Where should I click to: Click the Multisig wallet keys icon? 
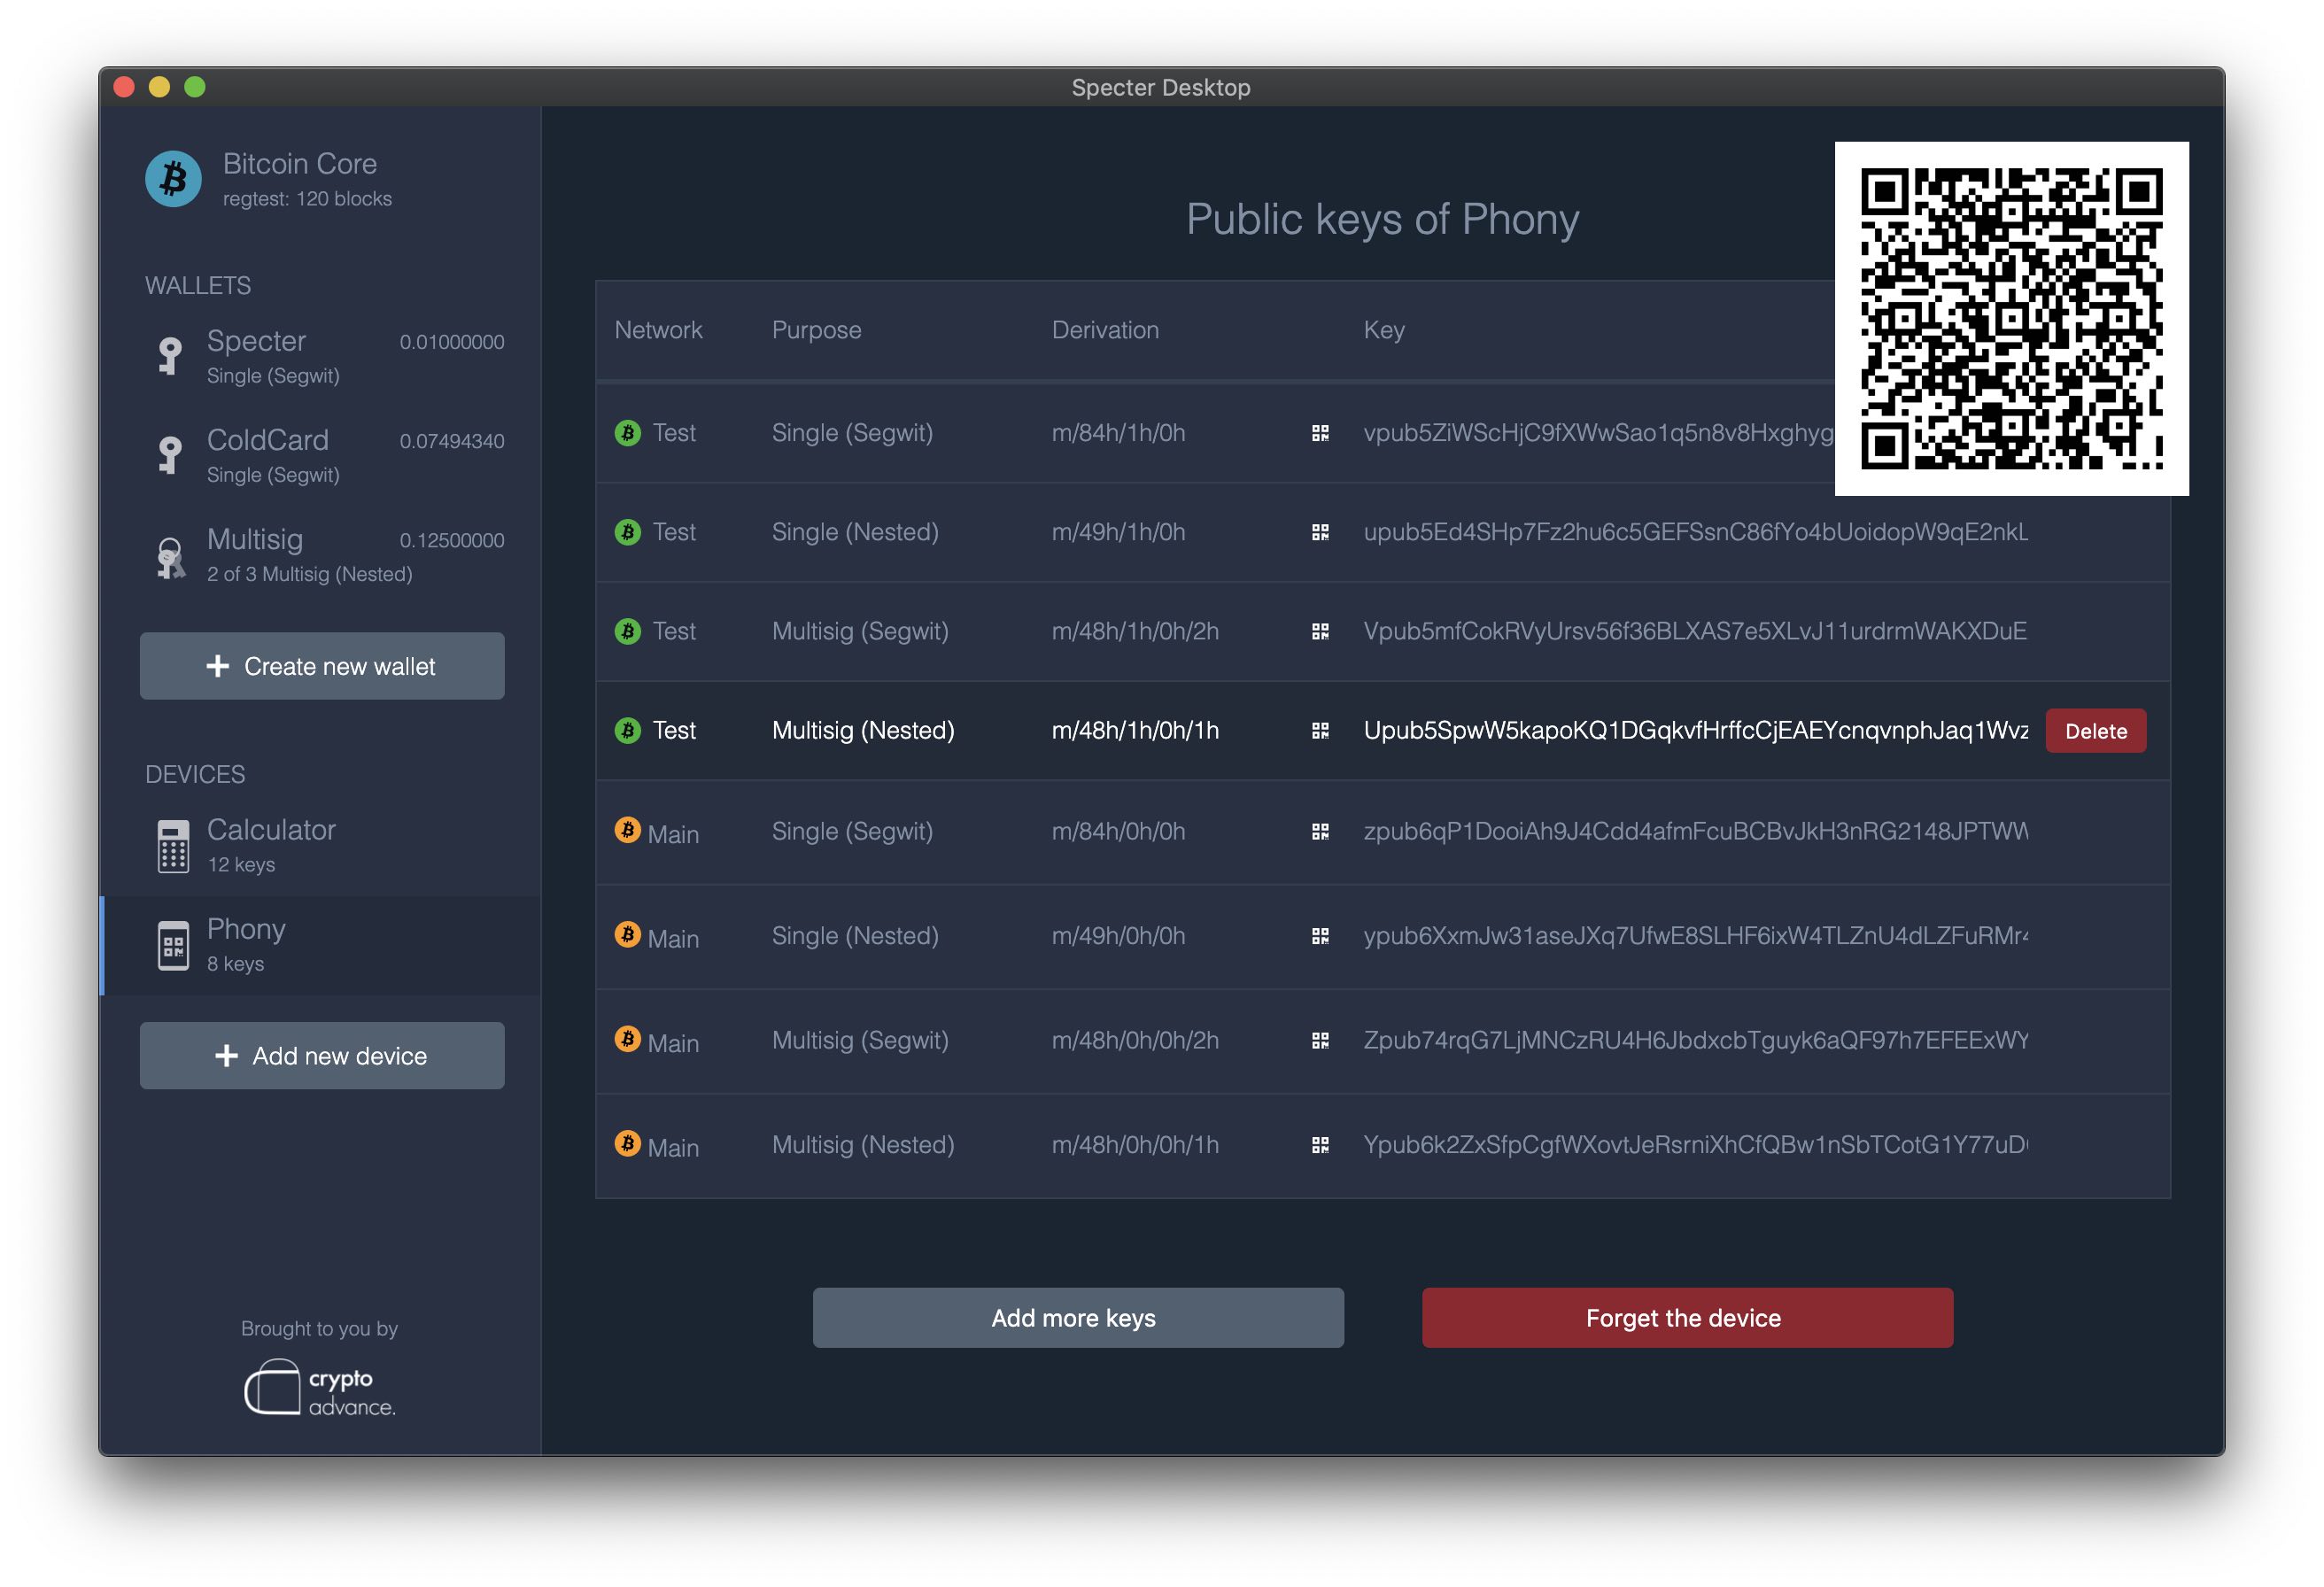(x=171, y=557)
